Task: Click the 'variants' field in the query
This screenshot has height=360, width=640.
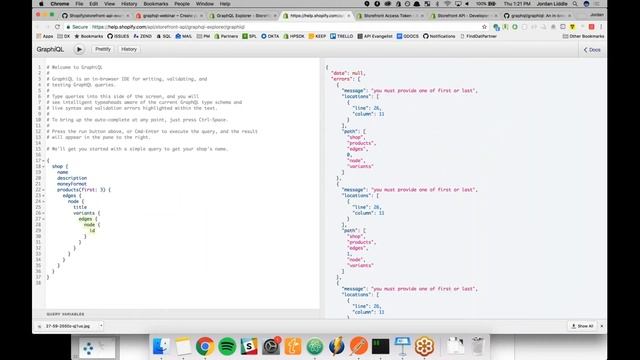Action: 84,213
